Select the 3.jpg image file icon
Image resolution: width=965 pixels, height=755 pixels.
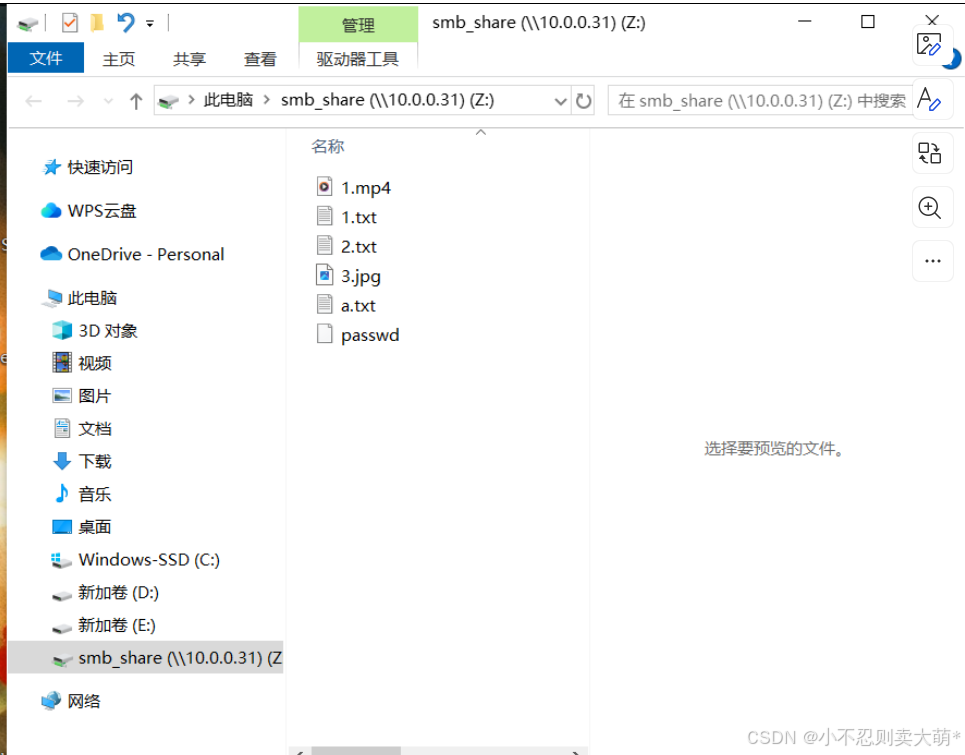tap(324, 275)
